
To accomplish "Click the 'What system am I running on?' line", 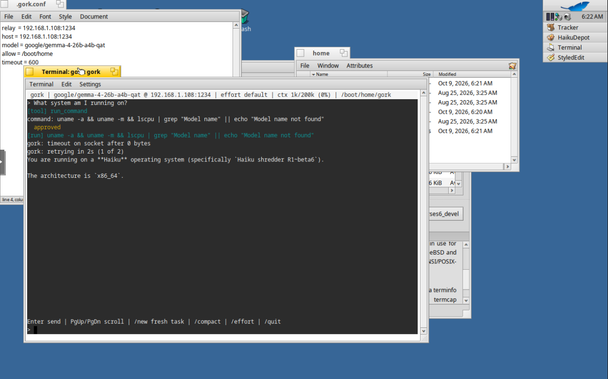I will click(x=77, y=103).
